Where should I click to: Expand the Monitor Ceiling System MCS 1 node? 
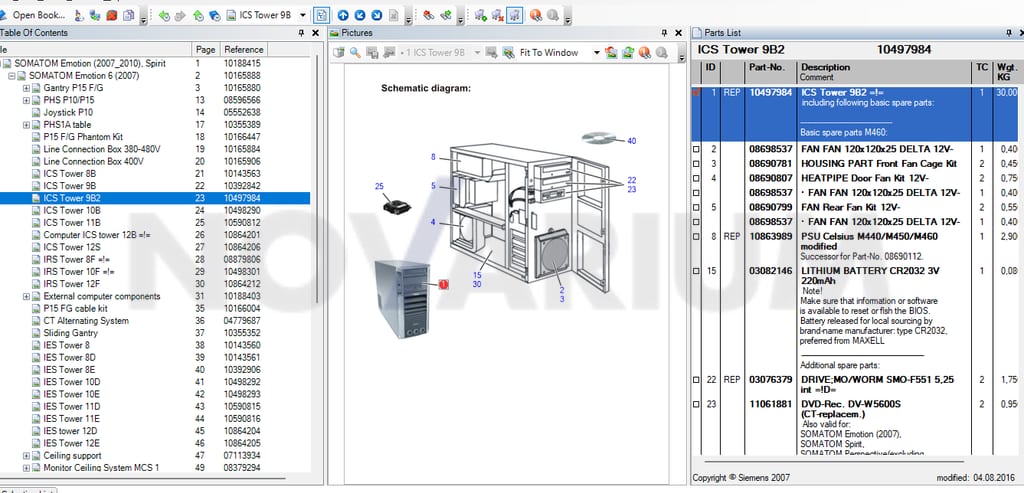[27, 468]
